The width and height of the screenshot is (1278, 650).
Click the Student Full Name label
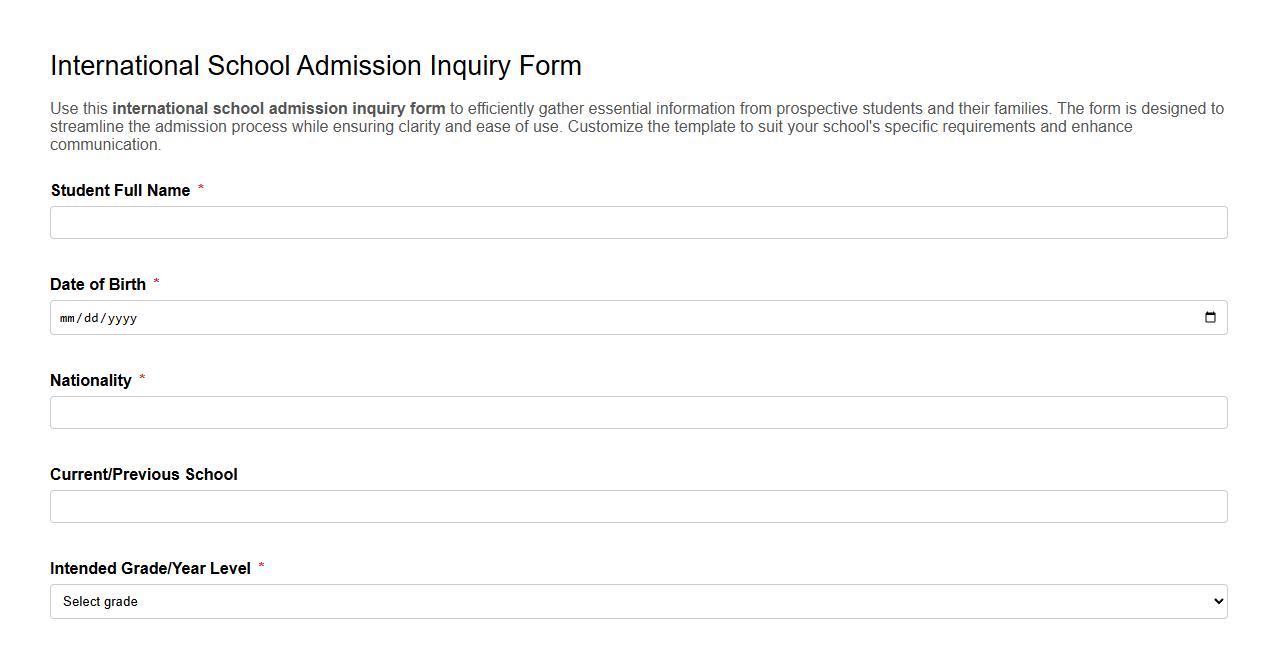coord(119,190)
